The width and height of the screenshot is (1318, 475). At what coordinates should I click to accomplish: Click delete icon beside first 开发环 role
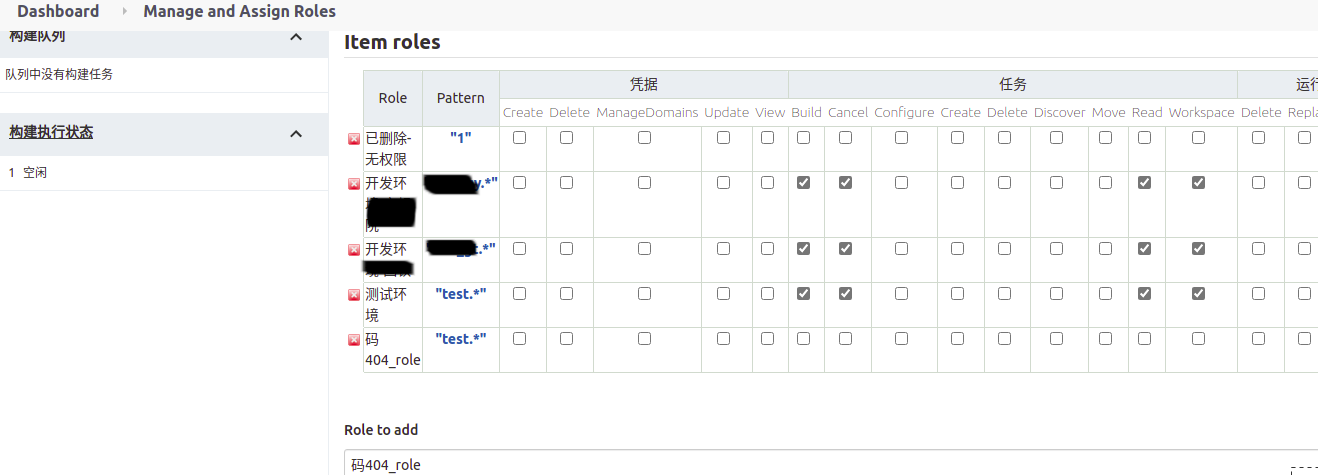(x=353, y=184)
